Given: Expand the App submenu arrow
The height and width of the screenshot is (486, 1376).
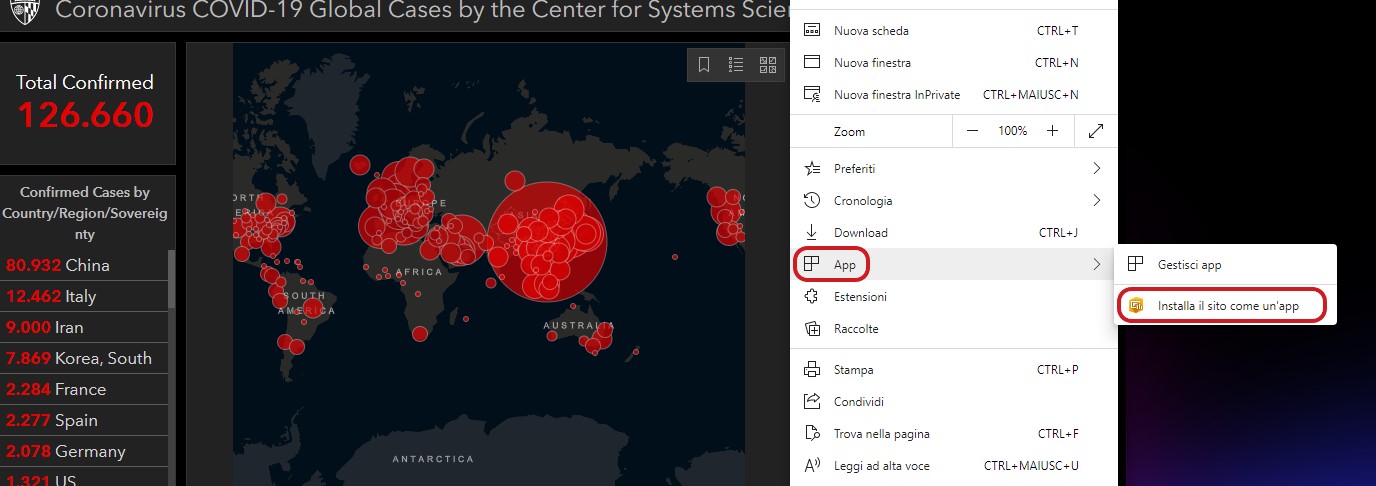Looking at the screenshot, I should click(x=1096, y=265).
